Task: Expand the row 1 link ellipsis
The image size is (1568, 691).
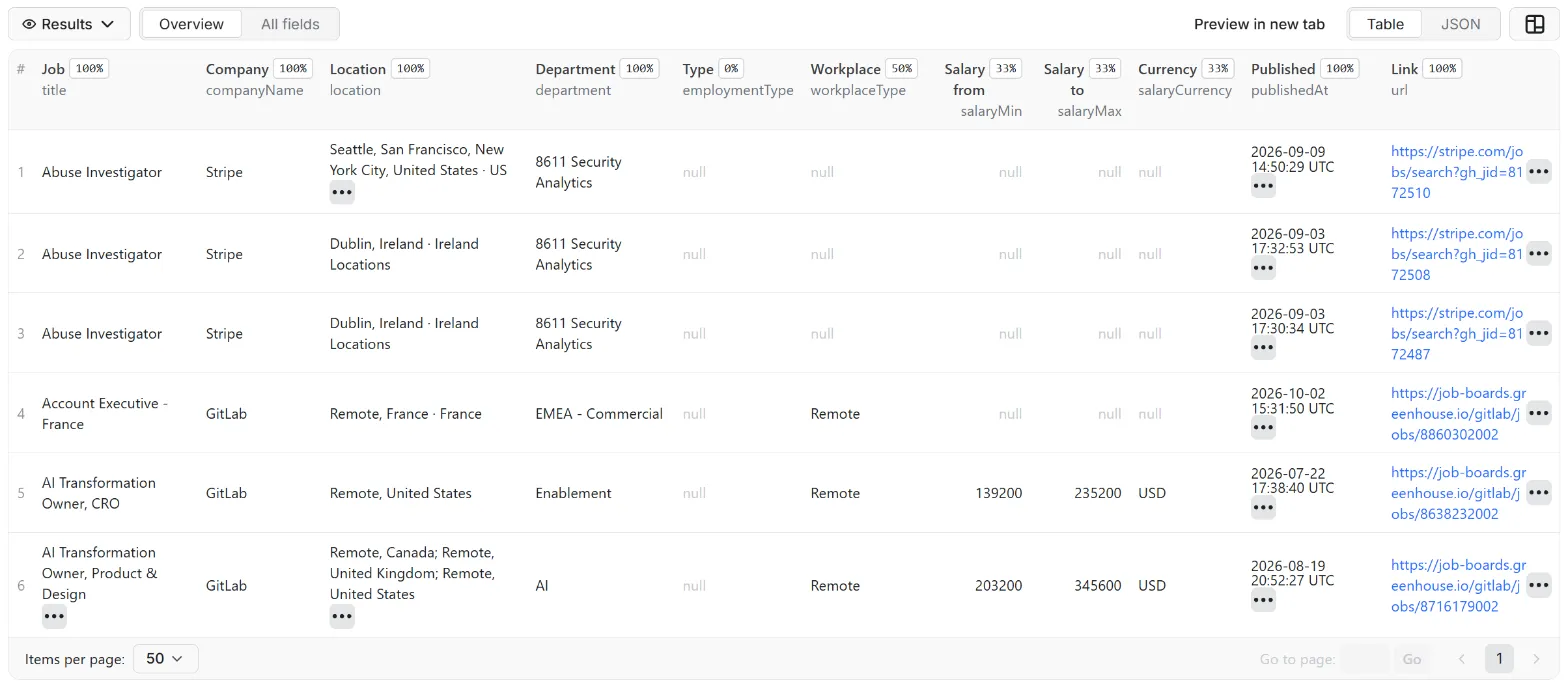Action: click(x=1539, y=172)
